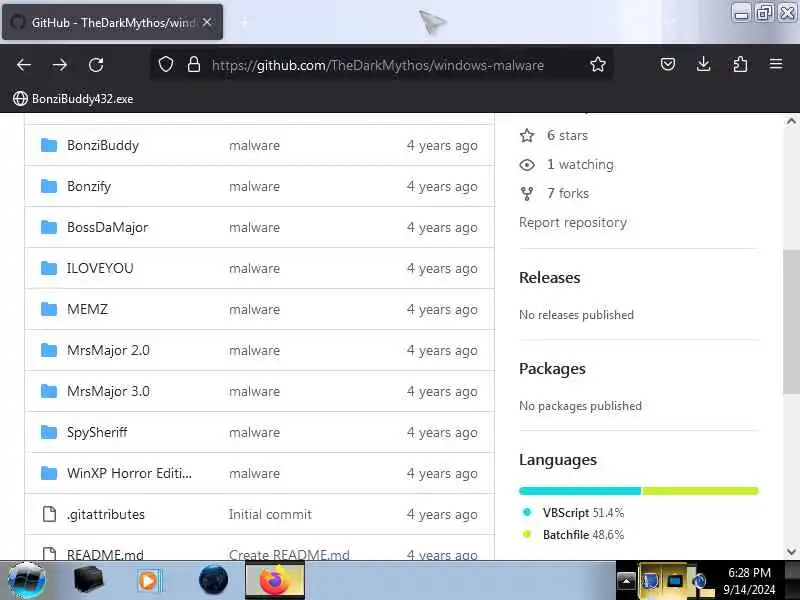Reload the GitHub page
800x600 pixels.
pos(96,65)
